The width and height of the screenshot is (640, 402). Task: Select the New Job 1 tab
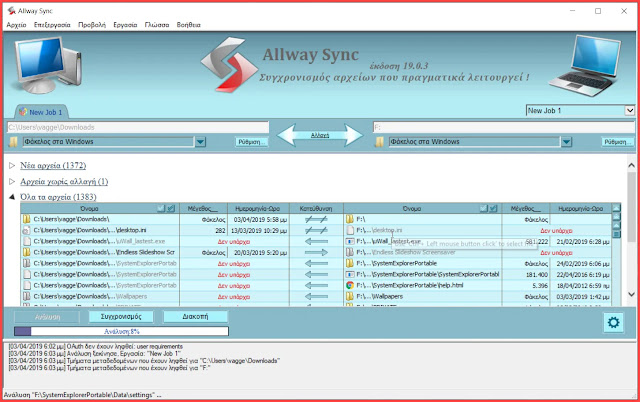(x=41, y=112)
